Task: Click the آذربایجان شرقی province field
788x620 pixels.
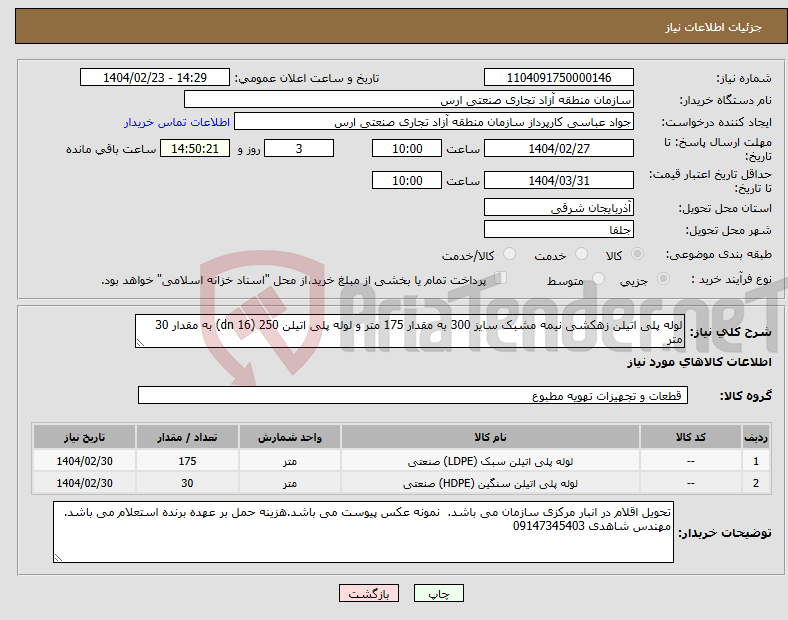Action: click(x=558, y=208)
